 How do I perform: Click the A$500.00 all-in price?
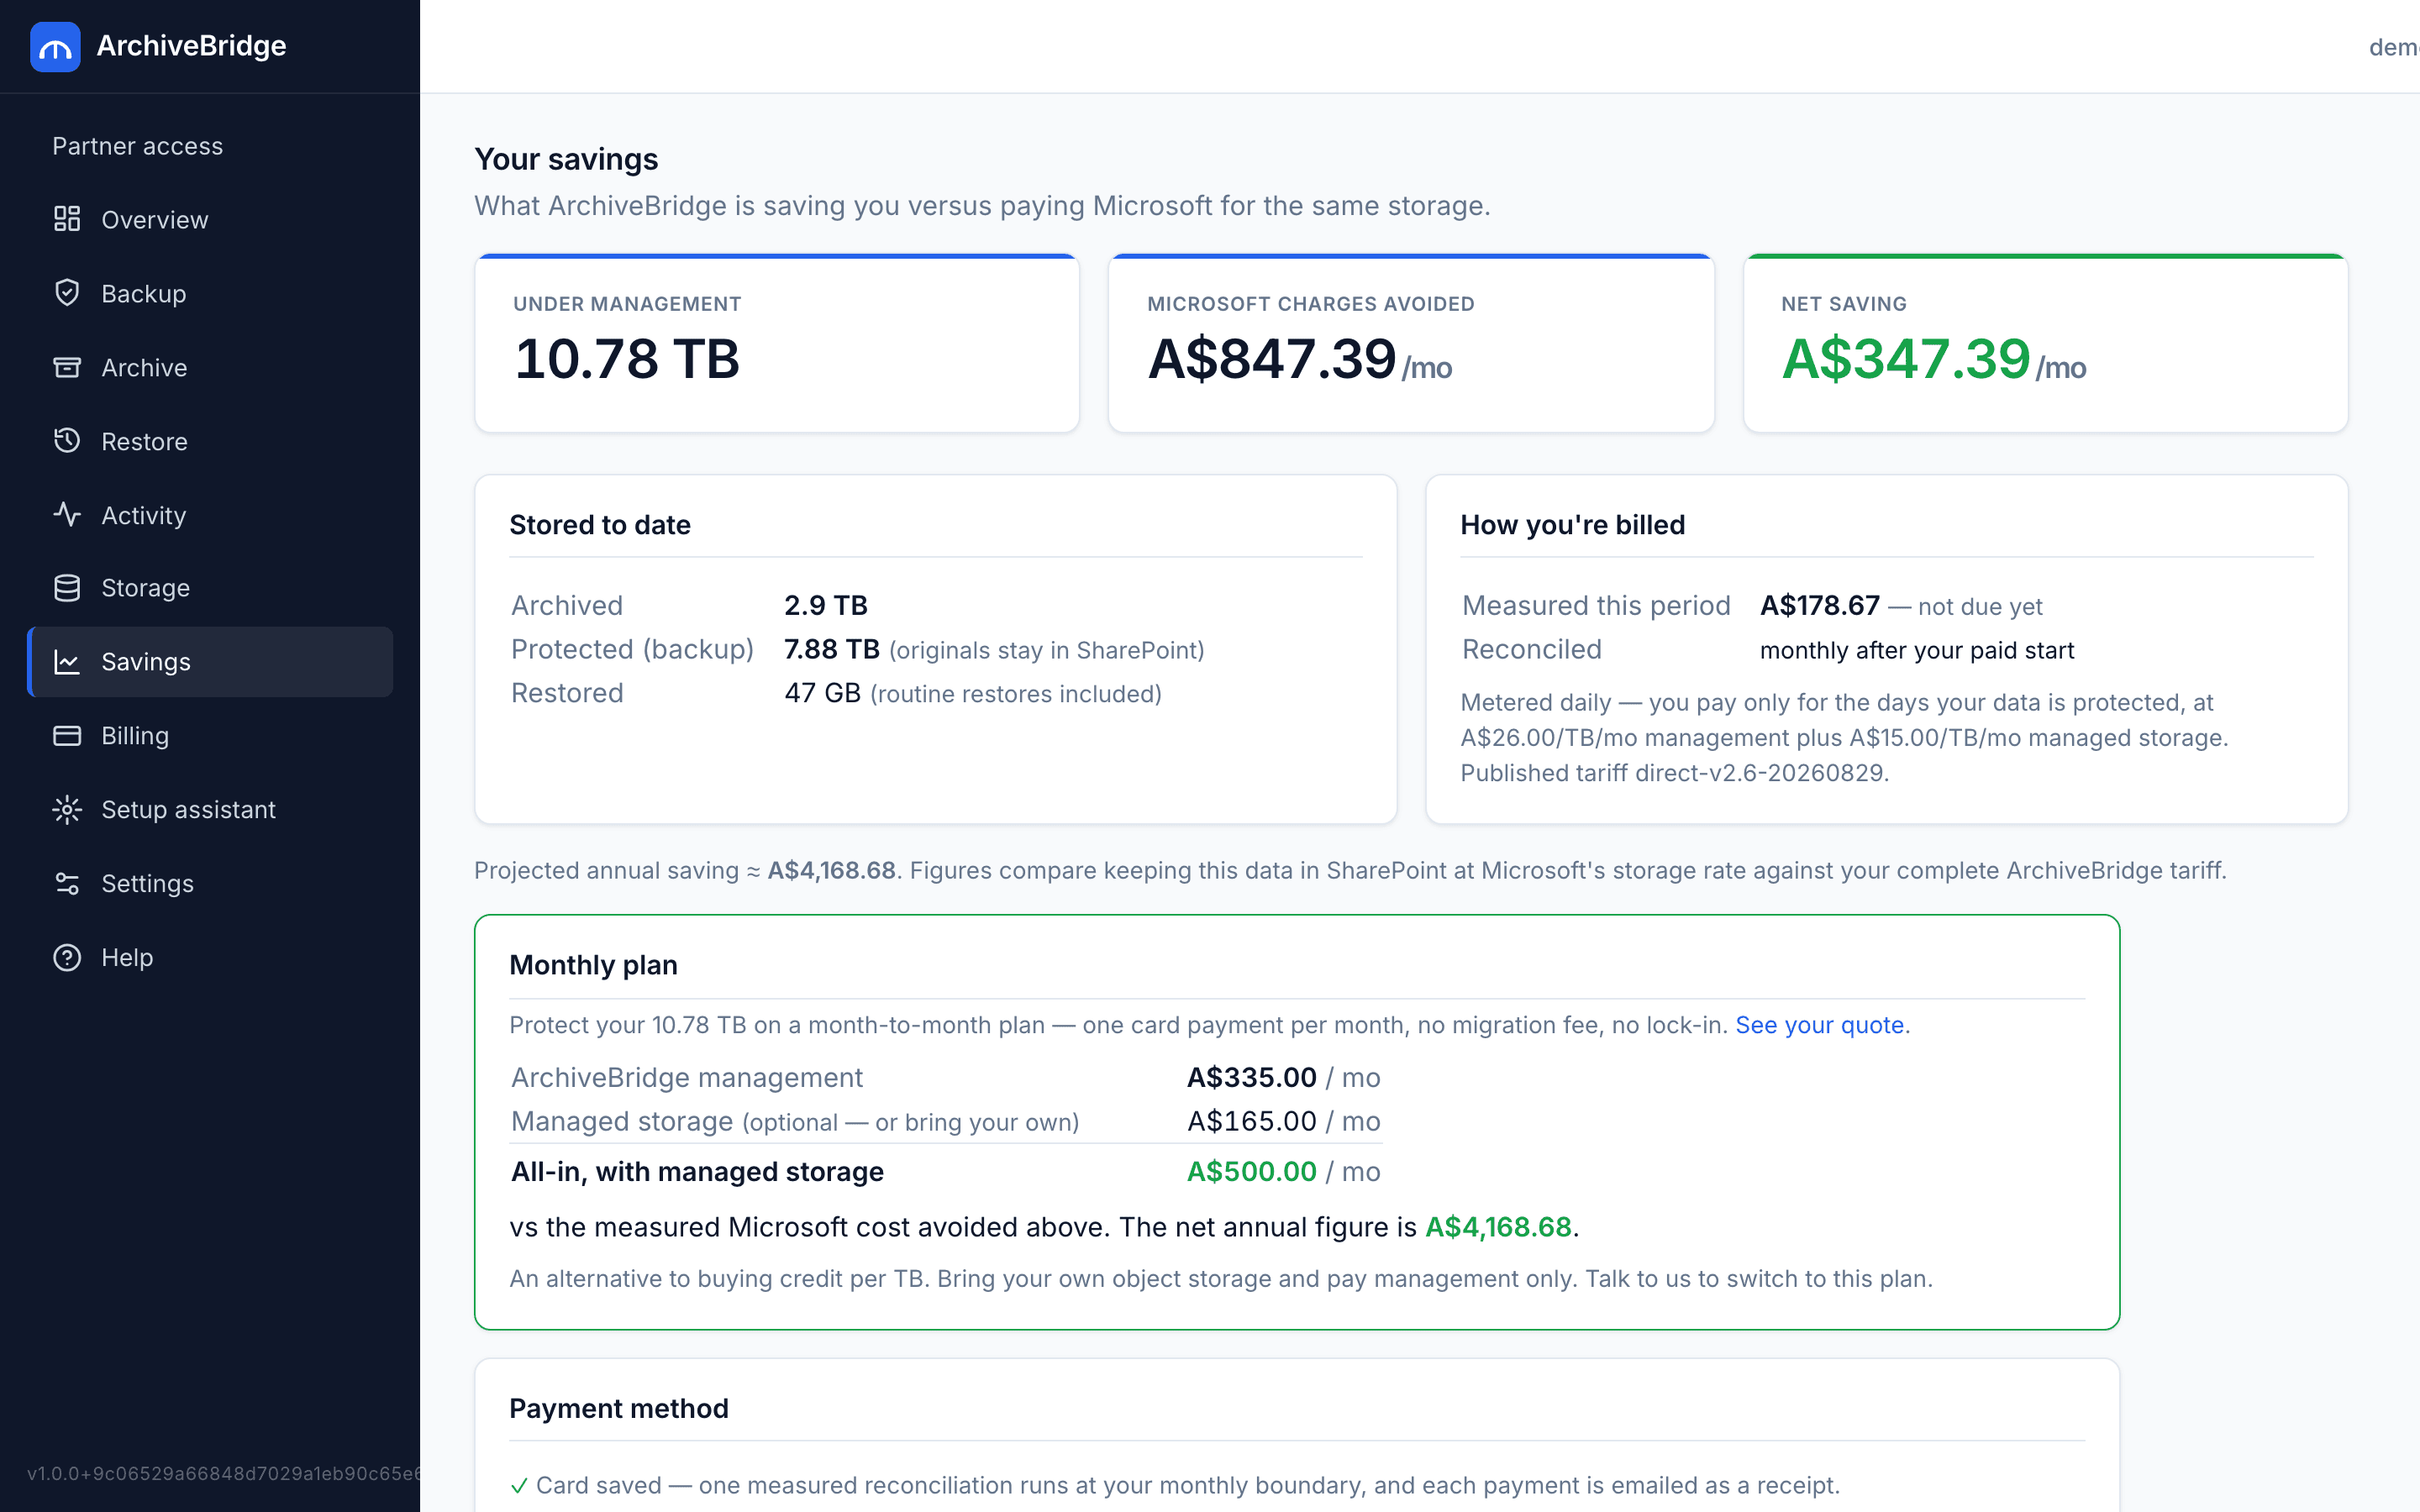pos(1251,1171)
